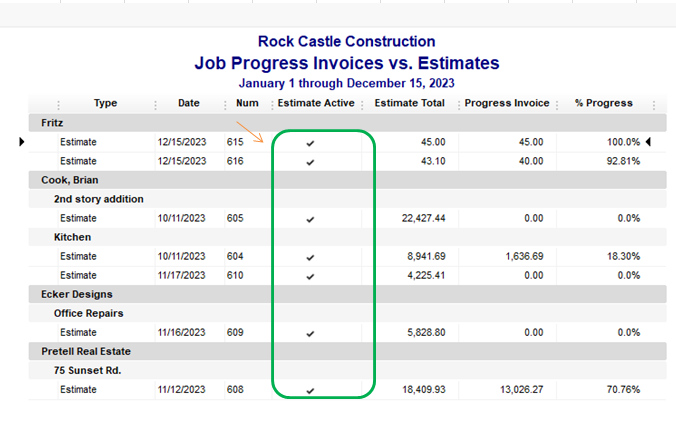Click the active checkmark for estimate 616

pyautogui.click(x=310, y=162)
